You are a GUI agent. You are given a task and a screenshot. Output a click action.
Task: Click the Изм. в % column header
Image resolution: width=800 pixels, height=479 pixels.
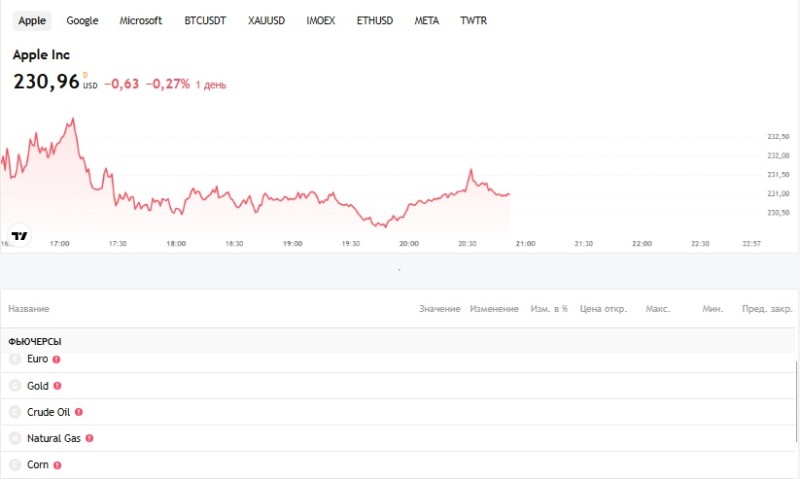(549, 309)
